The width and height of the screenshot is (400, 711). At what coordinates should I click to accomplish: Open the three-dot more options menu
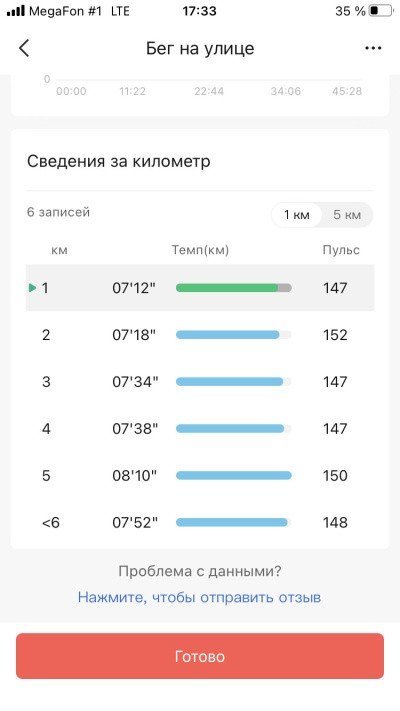point(373,48)
